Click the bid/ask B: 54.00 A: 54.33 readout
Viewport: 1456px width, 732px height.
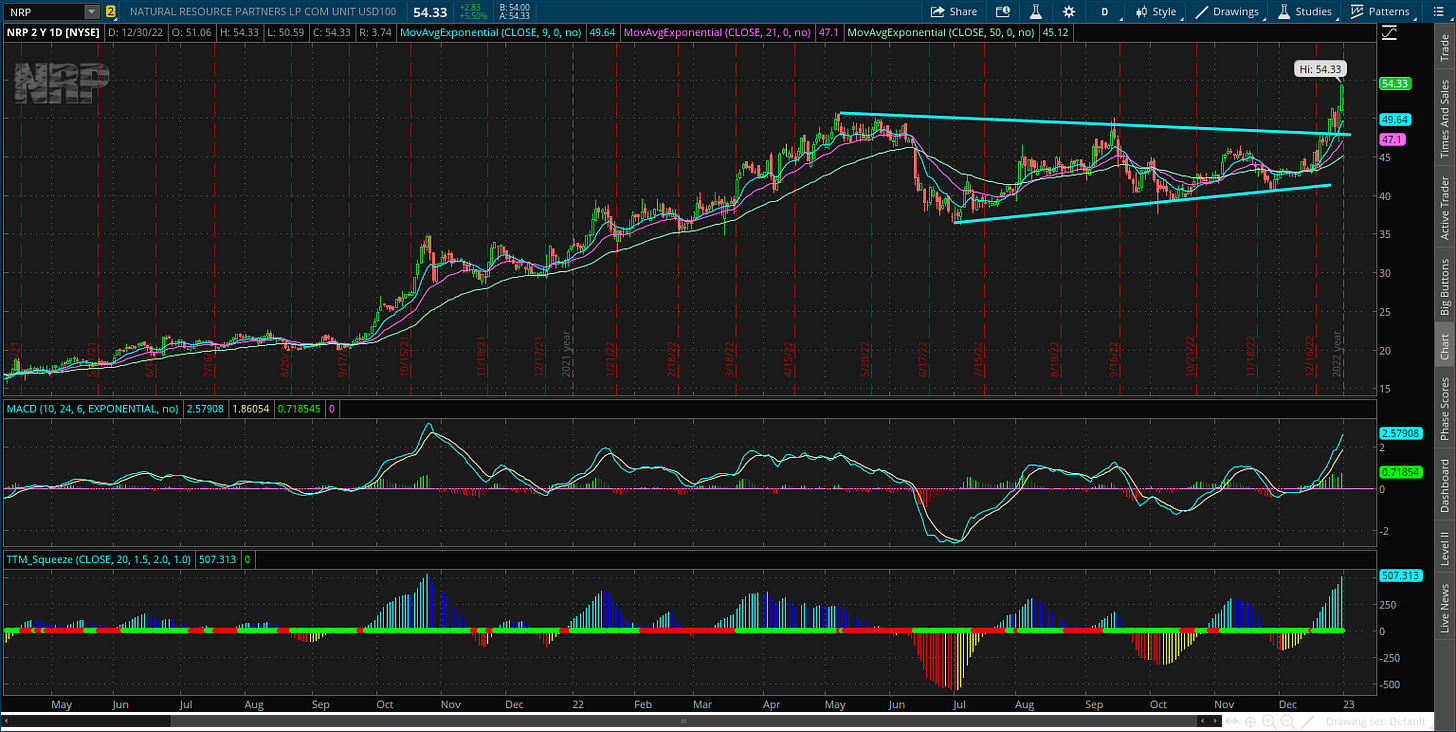tap(516, 12)
